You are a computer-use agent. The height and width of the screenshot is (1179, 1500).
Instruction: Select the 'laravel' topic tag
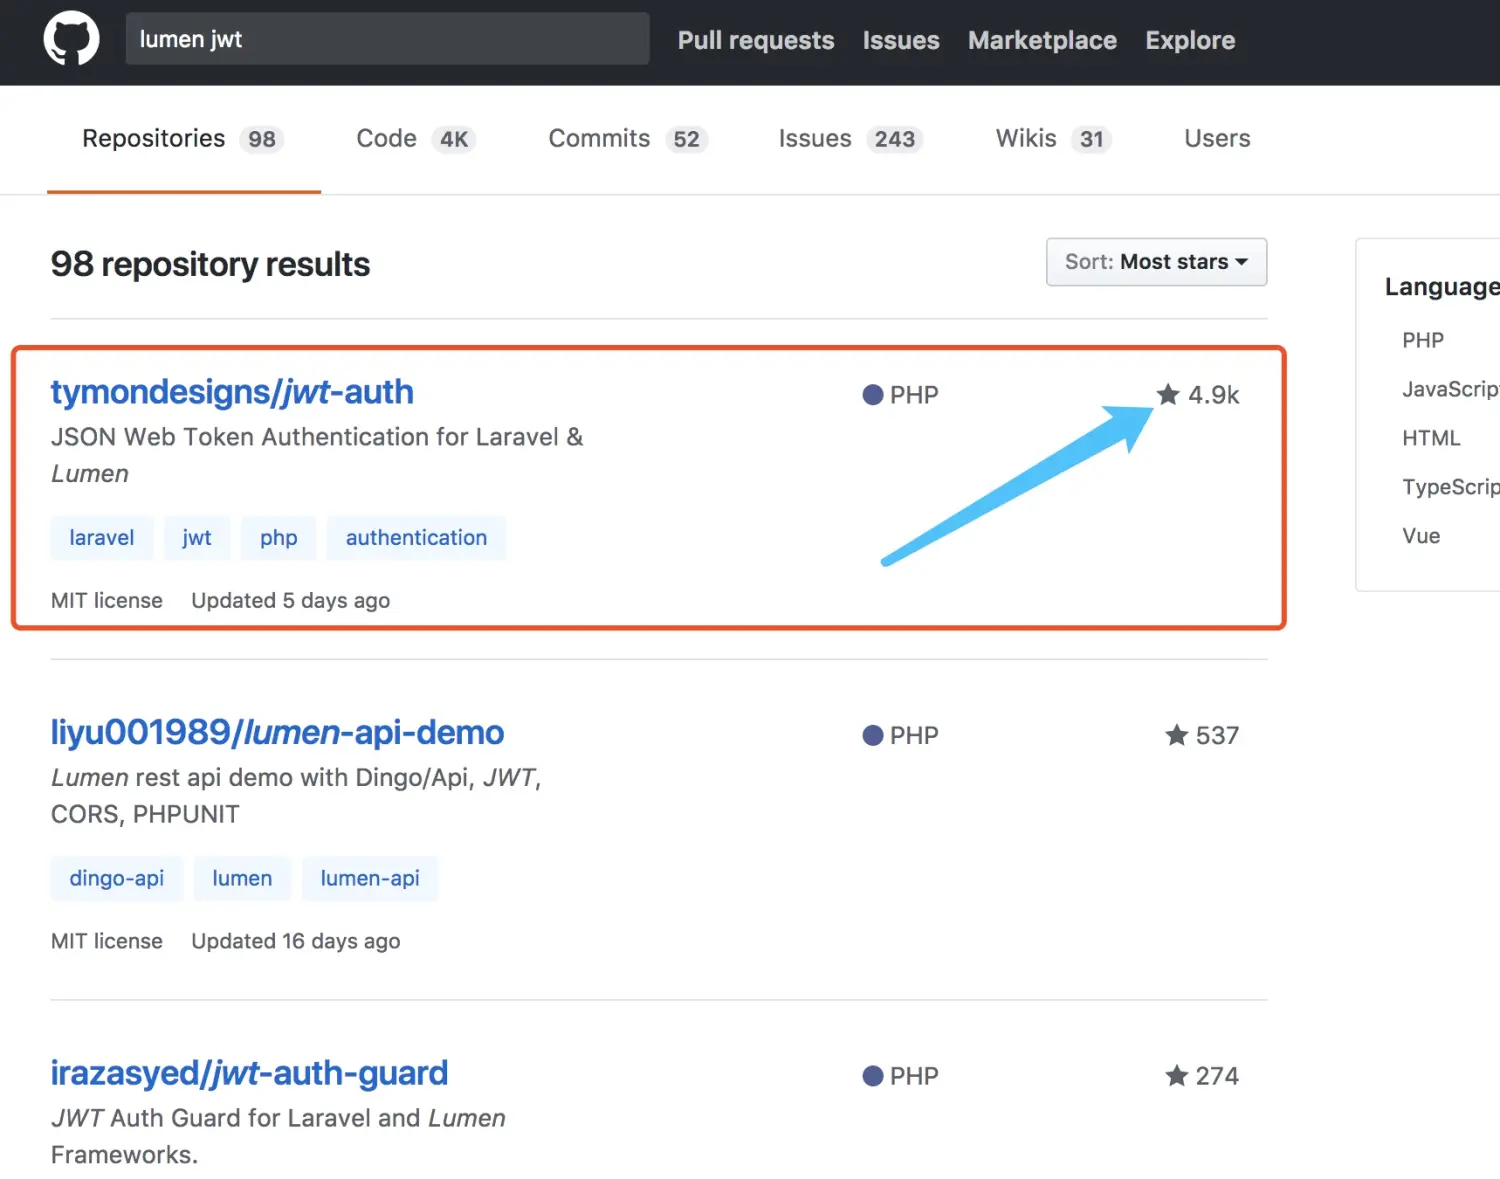pos(102,538)
